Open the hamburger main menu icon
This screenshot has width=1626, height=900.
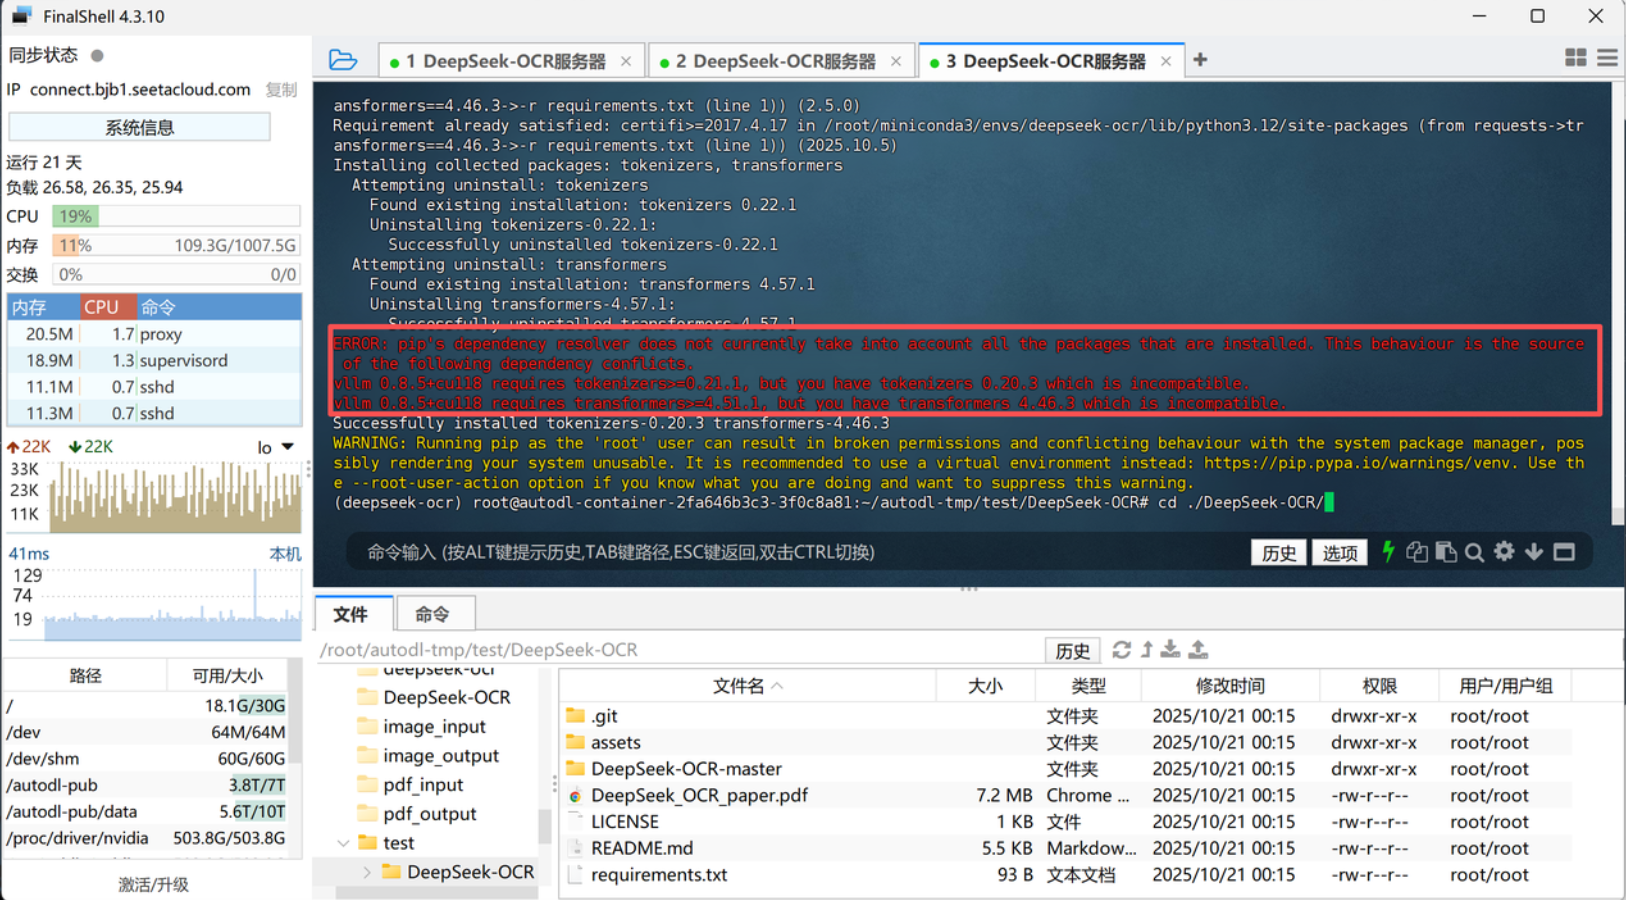point(1607,59)
